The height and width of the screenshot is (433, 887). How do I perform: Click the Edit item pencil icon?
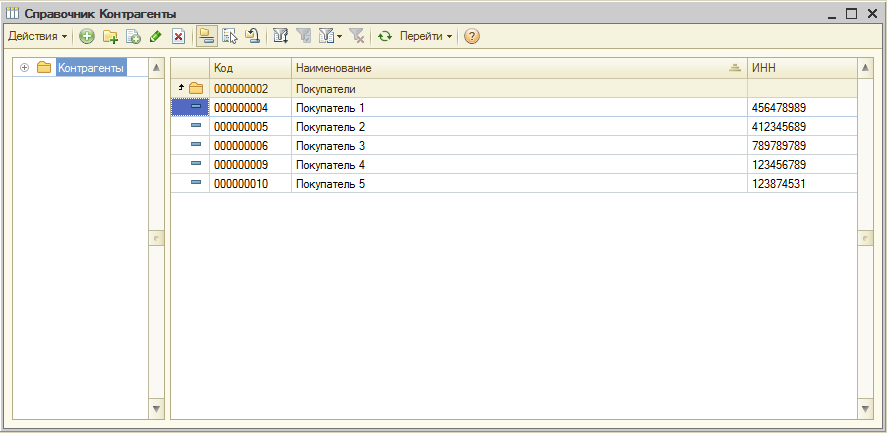click(155, 36)
